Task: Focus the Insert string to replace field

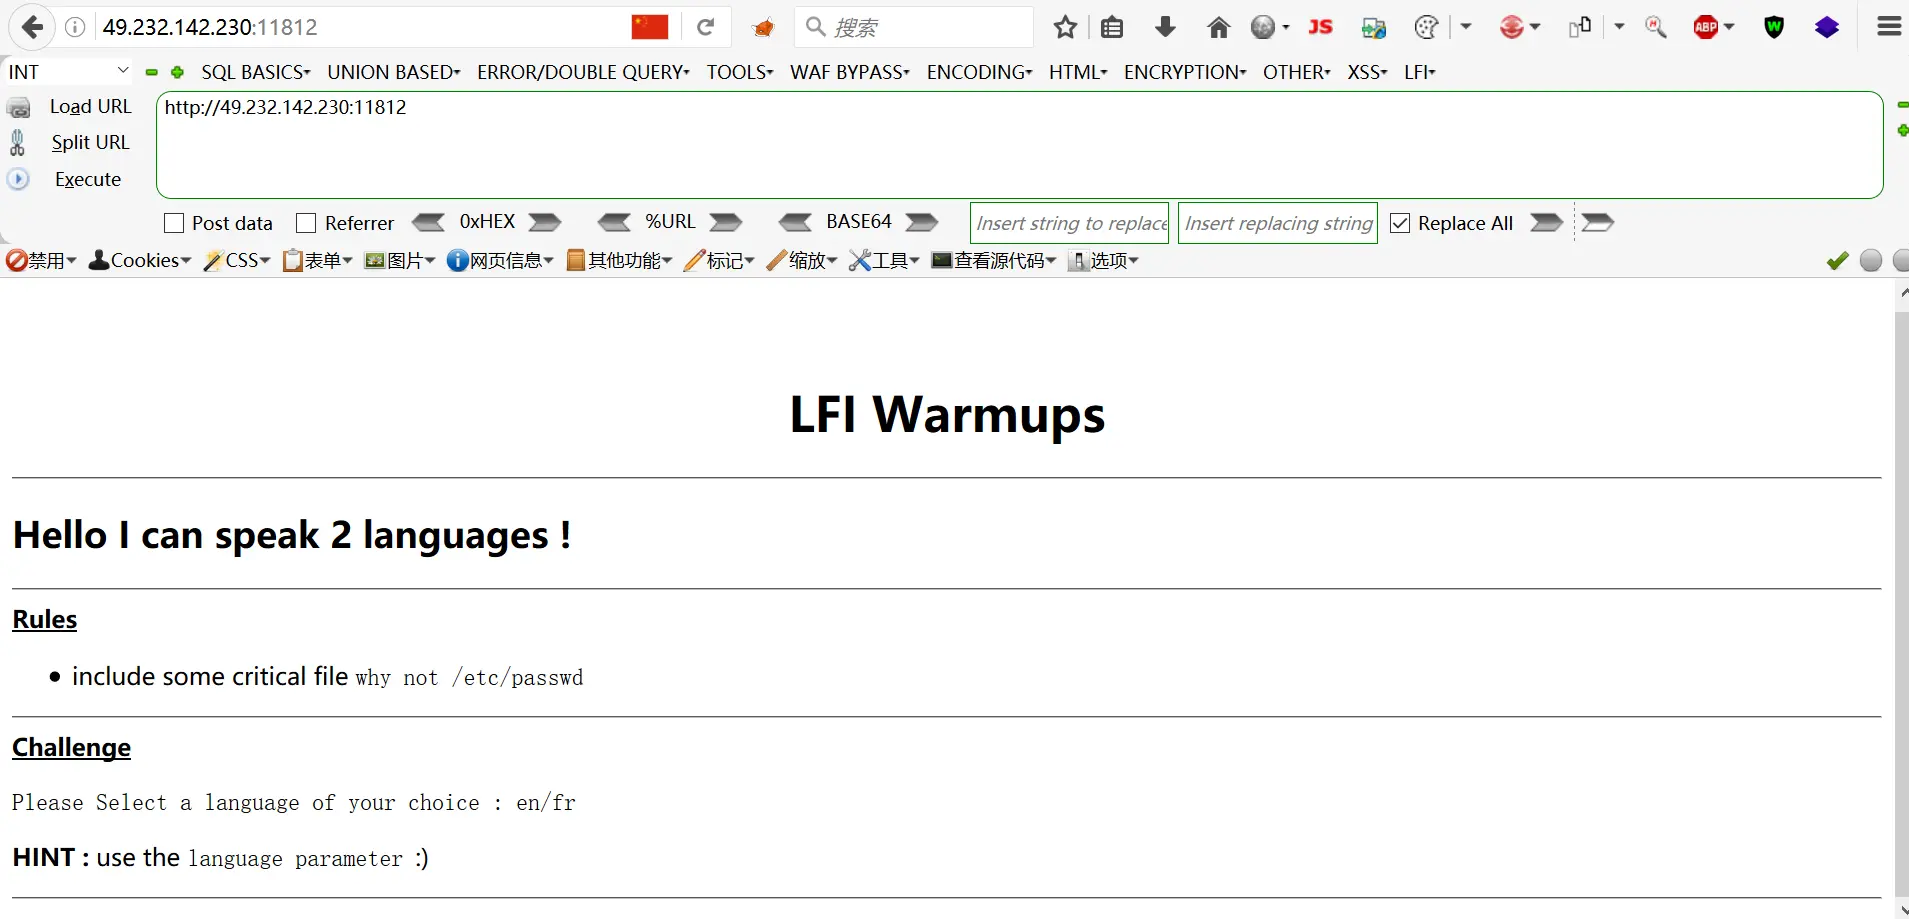Action: (1071, 223)
